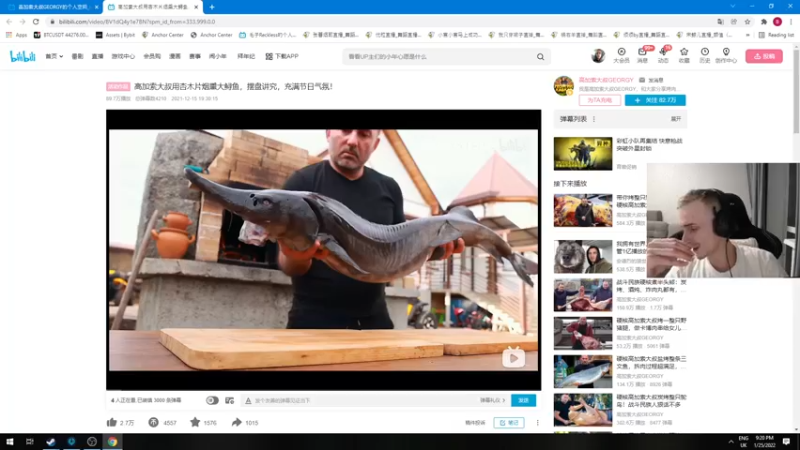Open the 历史 history clock icon
Image resolution: width=800 pixels, height=450 pixels.
coord(705,55)
